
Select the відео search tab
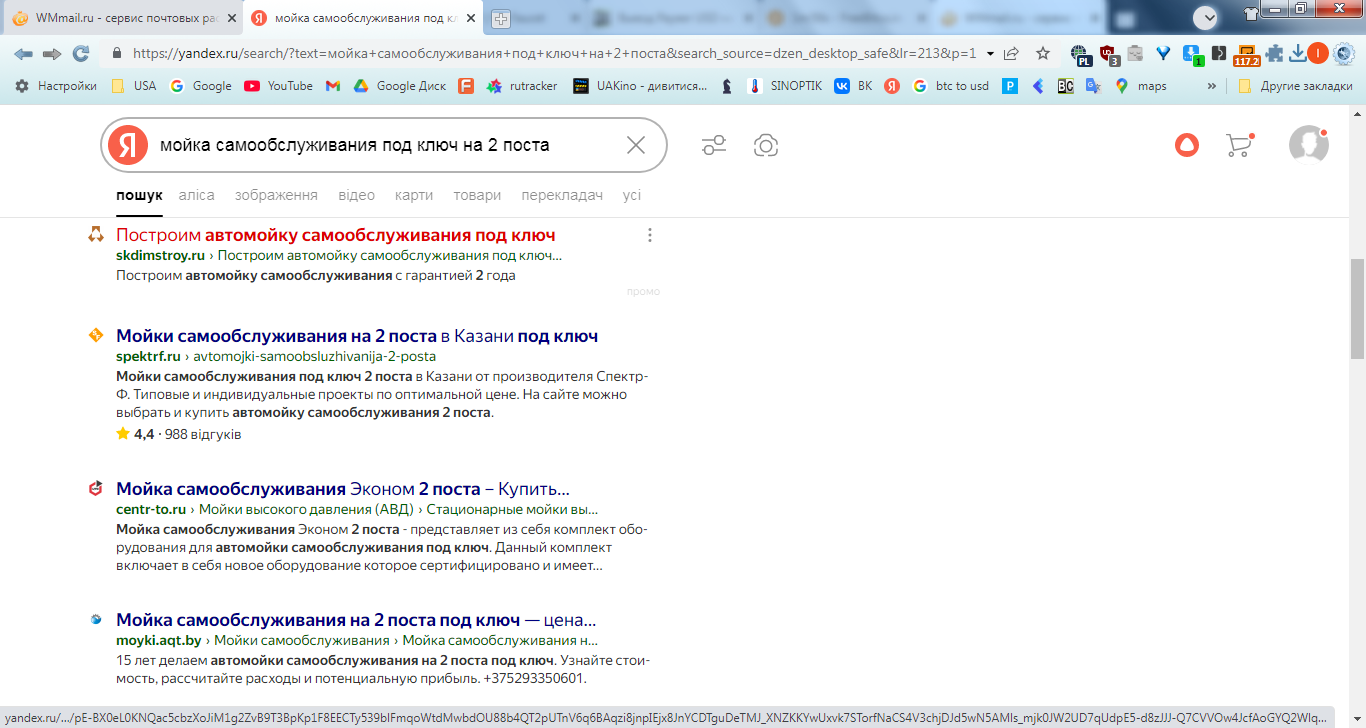(356, 196)
